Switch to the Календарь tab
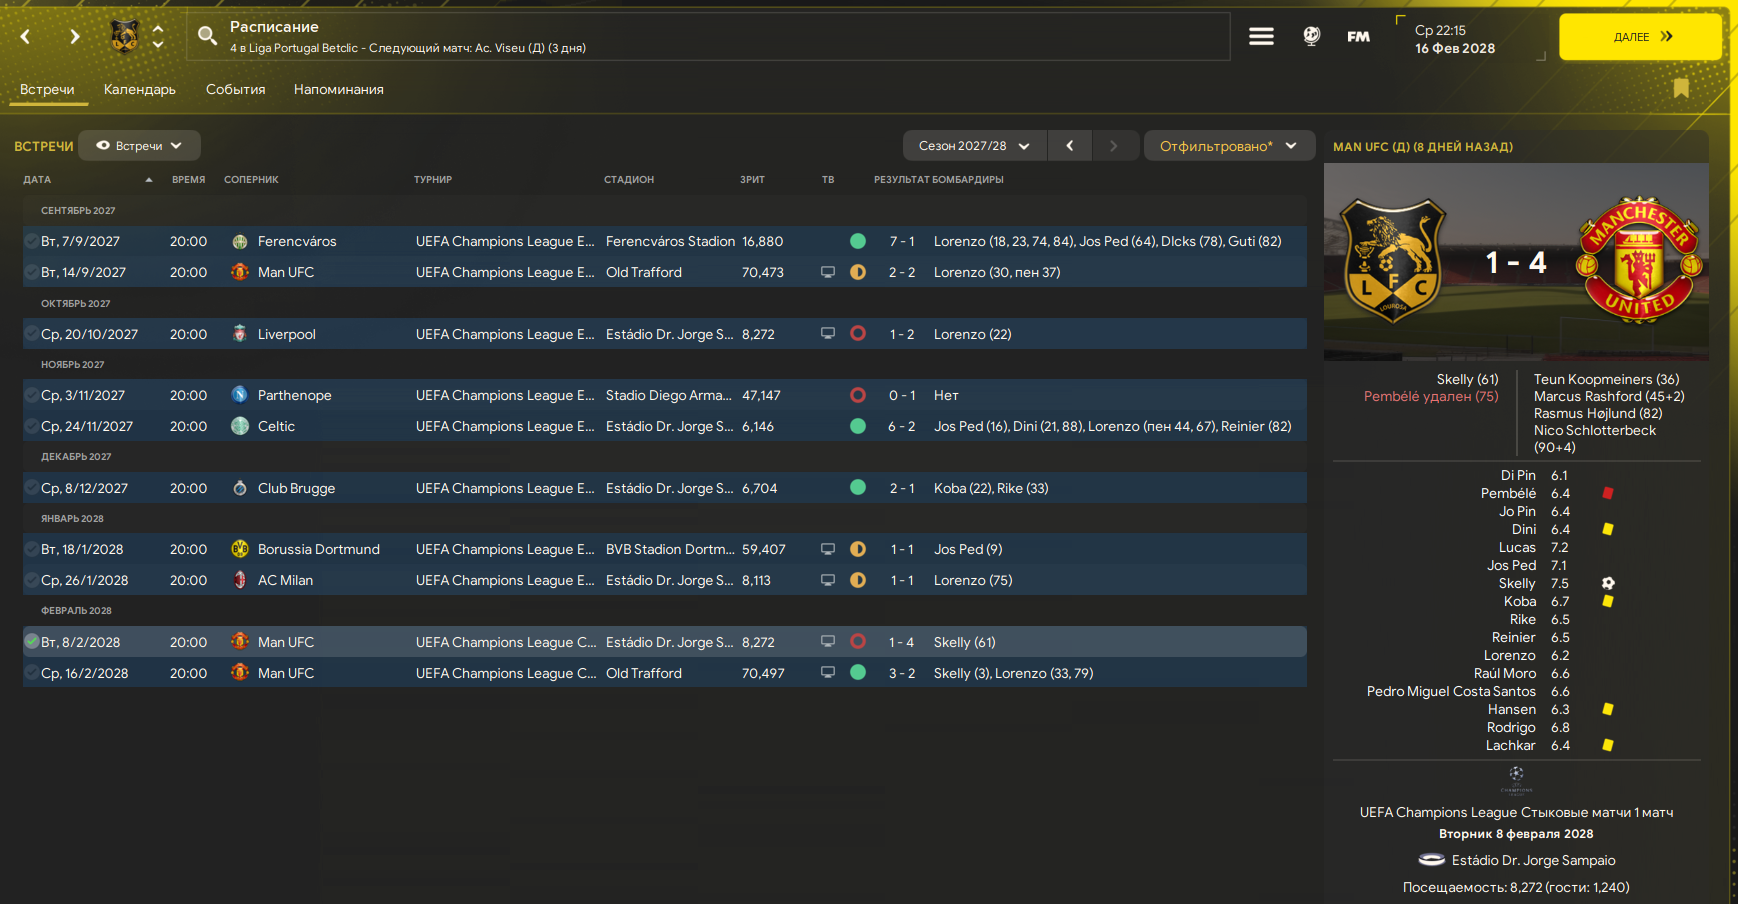 pos(140,89)
